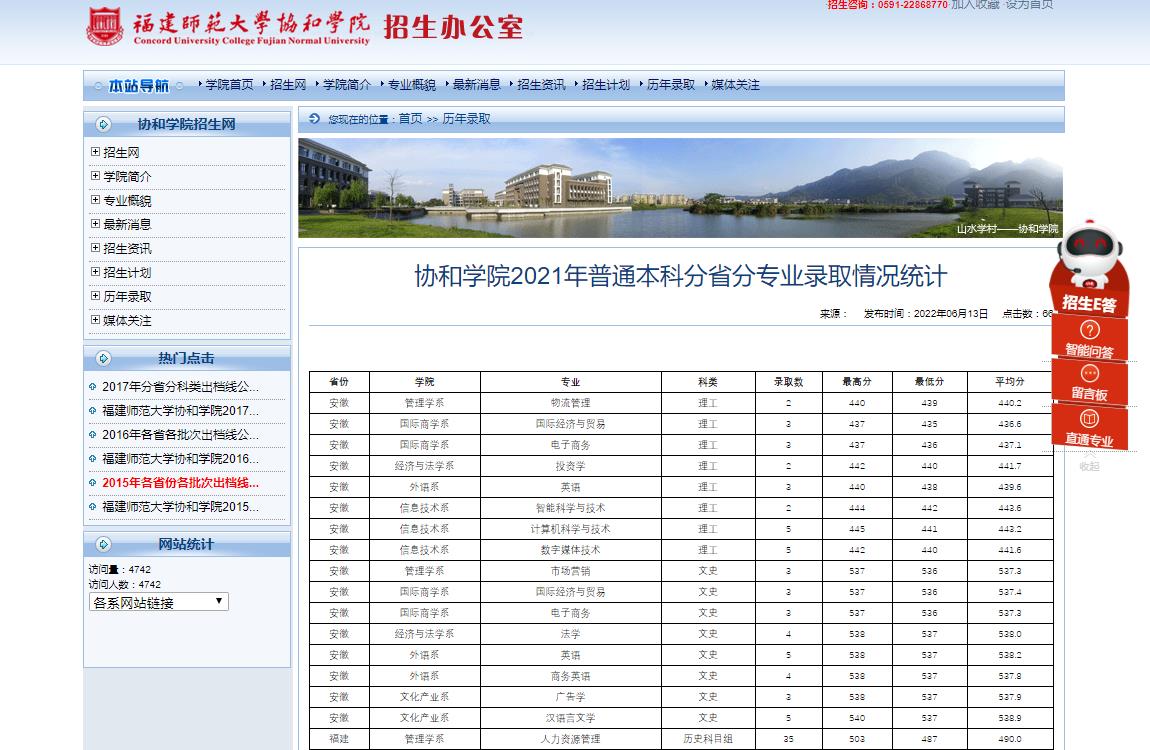Open hot link 2016年各省各批次出档线公...
Image resolution: width=1150 pixels, height=750 pixels.
(x=180, y=435)
